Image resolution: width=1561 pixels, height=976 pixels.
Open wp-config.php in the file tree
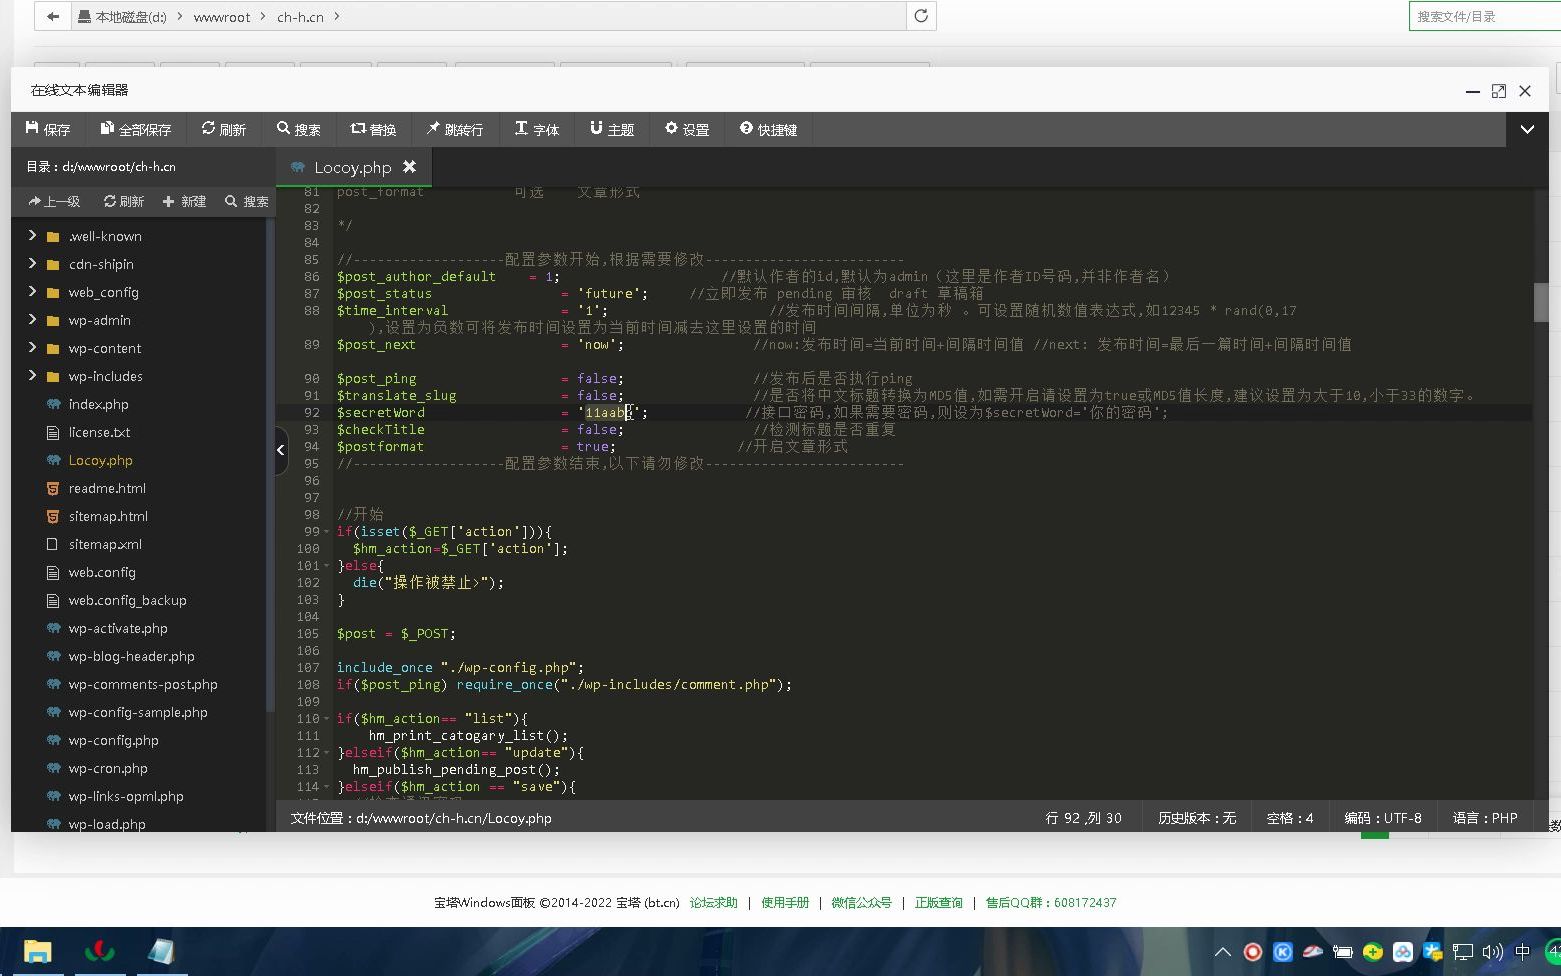pyautogui.click(x=113, y=740)
